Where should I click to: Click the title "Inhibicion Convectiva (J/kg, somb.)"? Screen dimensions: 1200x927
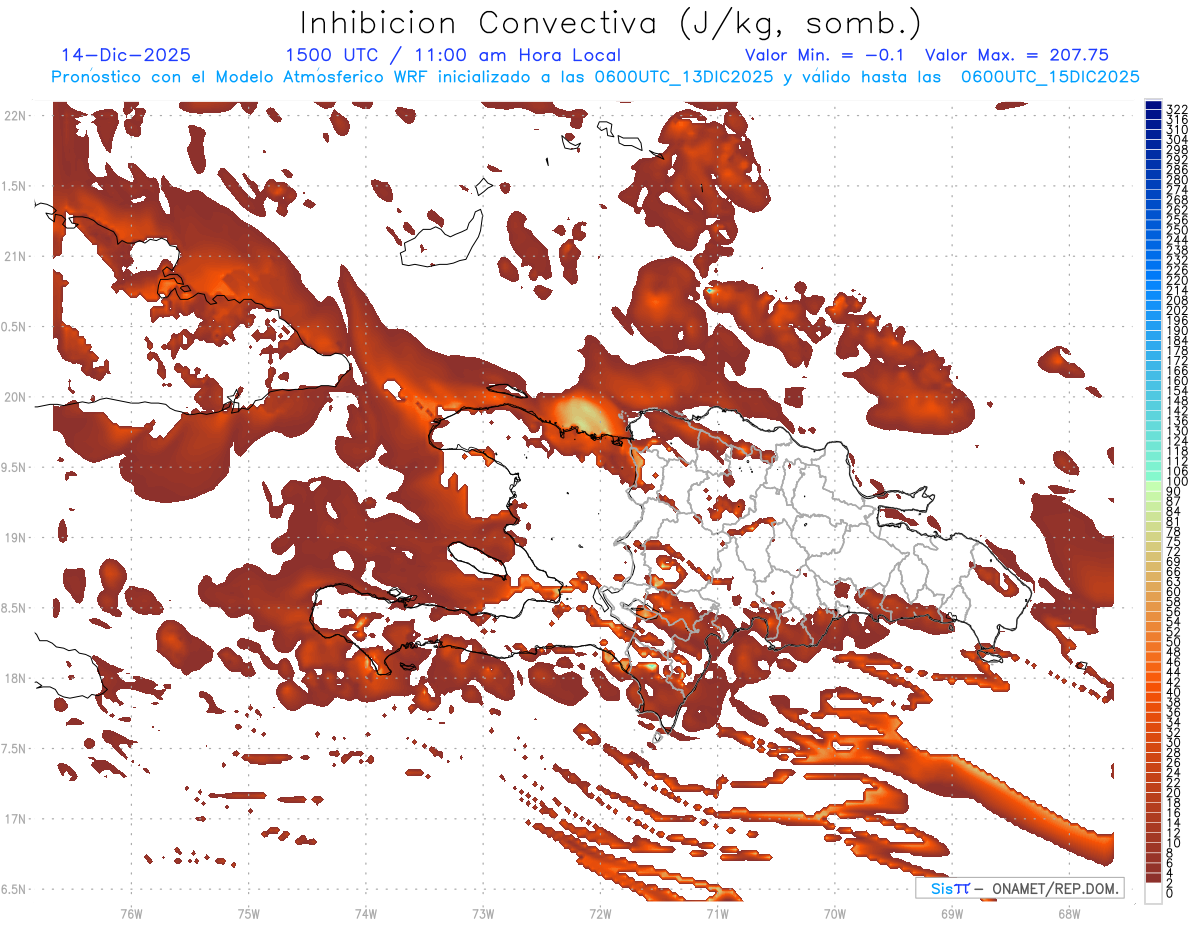[x=611, y=23]
